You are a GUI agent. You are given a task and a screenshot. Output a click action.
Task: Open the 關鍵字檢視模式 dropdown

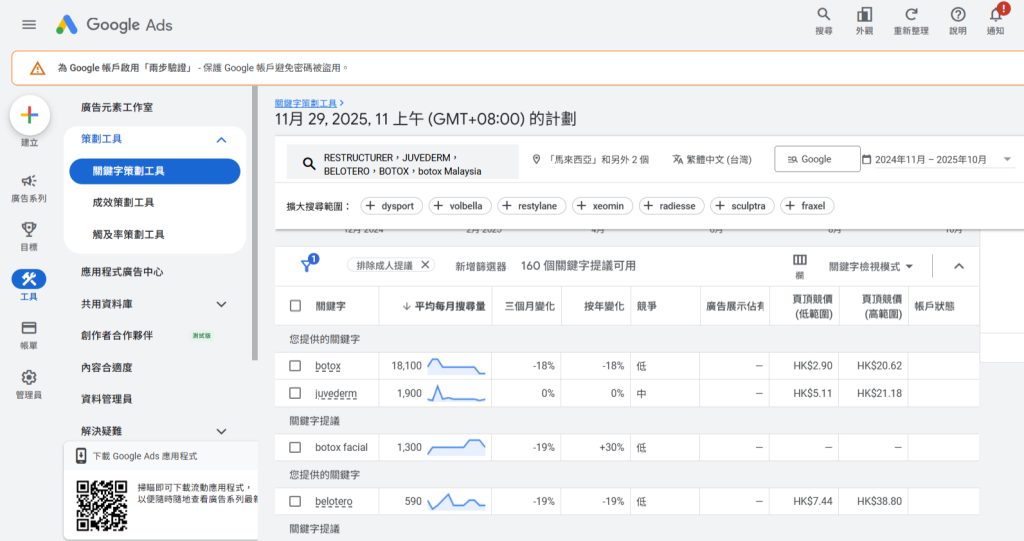871,266
